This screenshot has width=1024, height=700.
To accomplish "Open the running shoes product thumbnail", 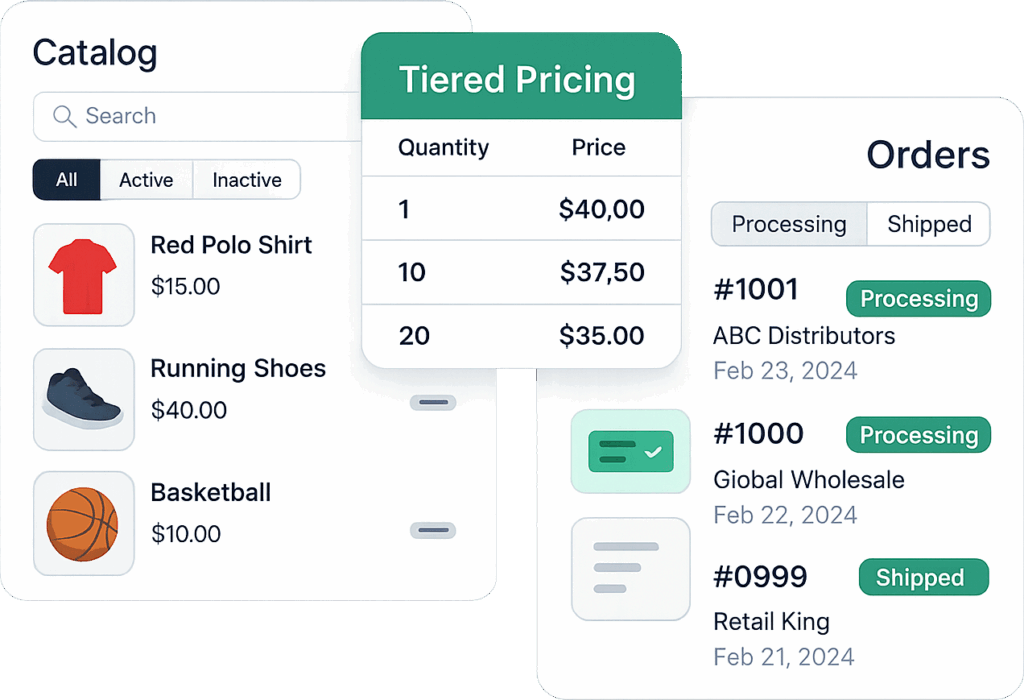I will [84, 399].
